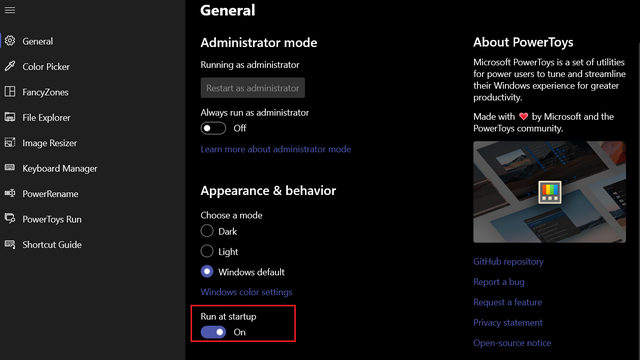Click the 'About PowerToys' heading
This screenshot has width=640, height=360.
coord(523,42)
